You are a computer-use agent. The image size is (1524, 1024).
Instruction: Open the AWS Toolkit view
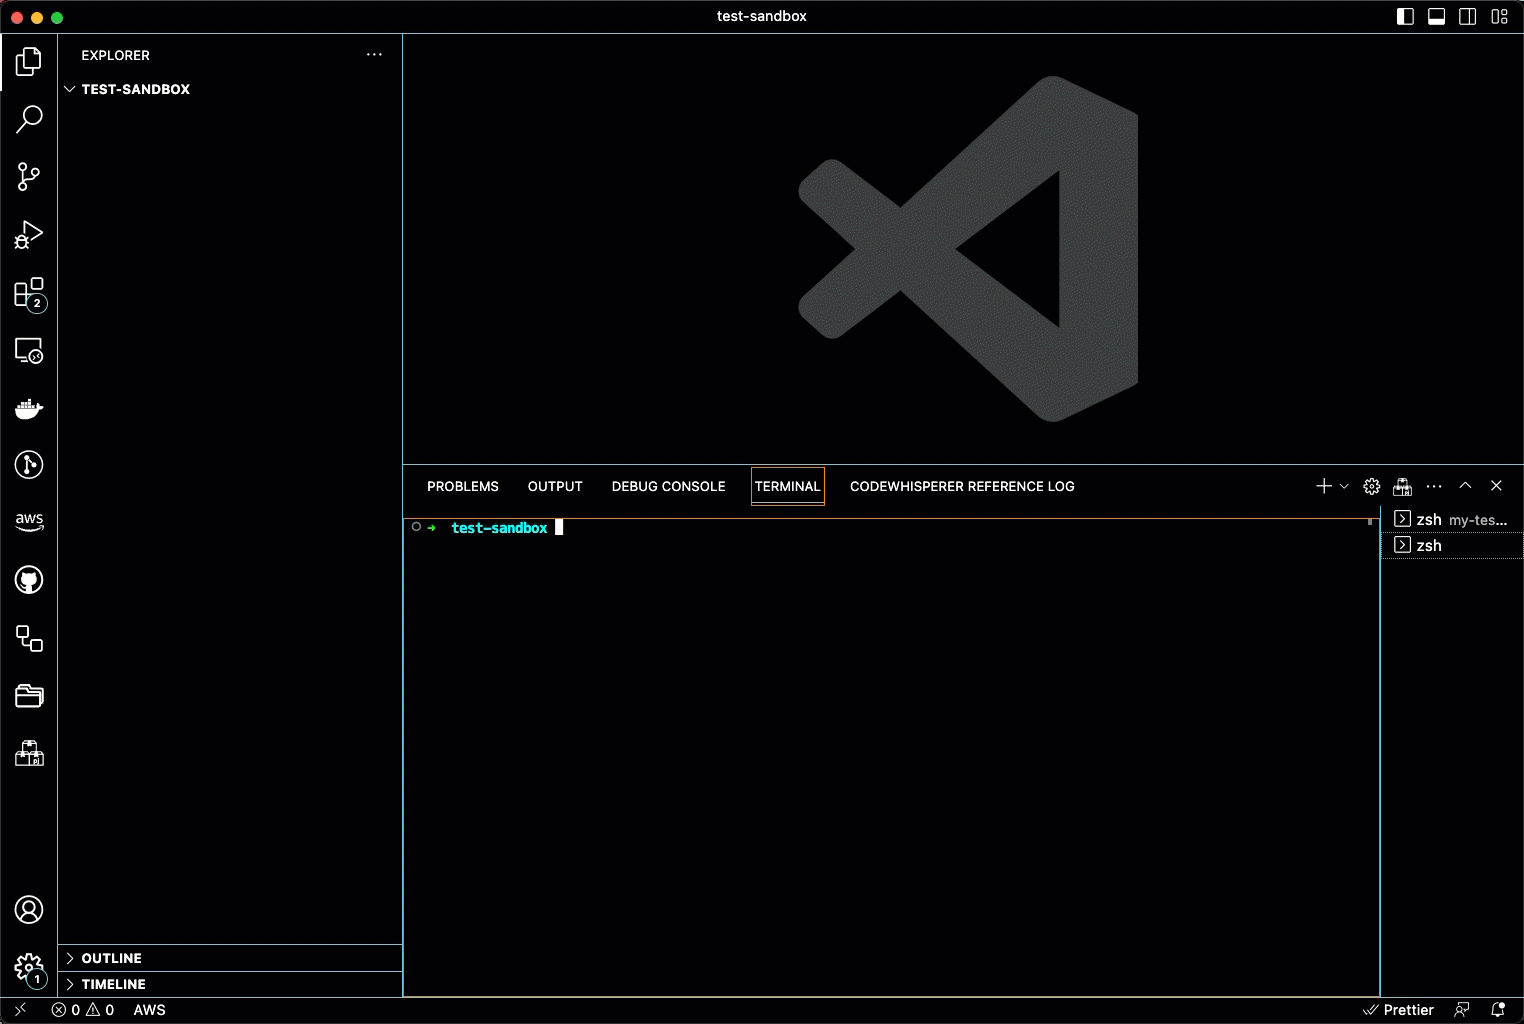tap(29, 522)
